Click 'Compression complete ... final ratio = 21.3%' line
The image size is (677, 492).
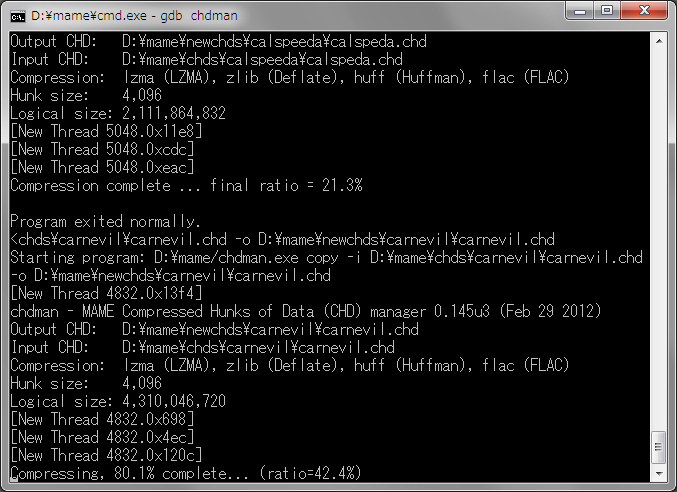coord(186,185)
